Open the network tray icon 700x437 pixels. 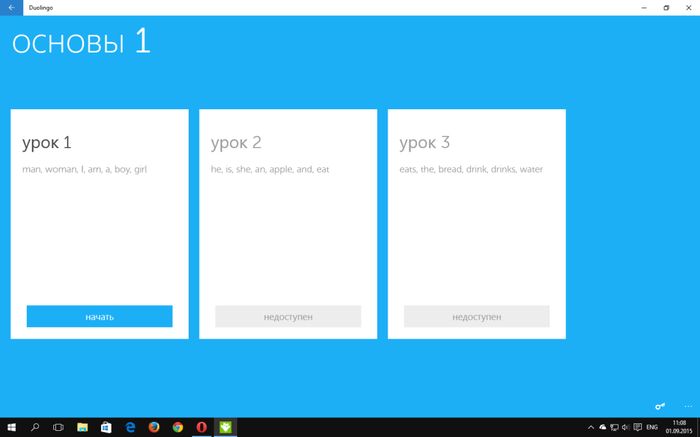click(614, 427)
